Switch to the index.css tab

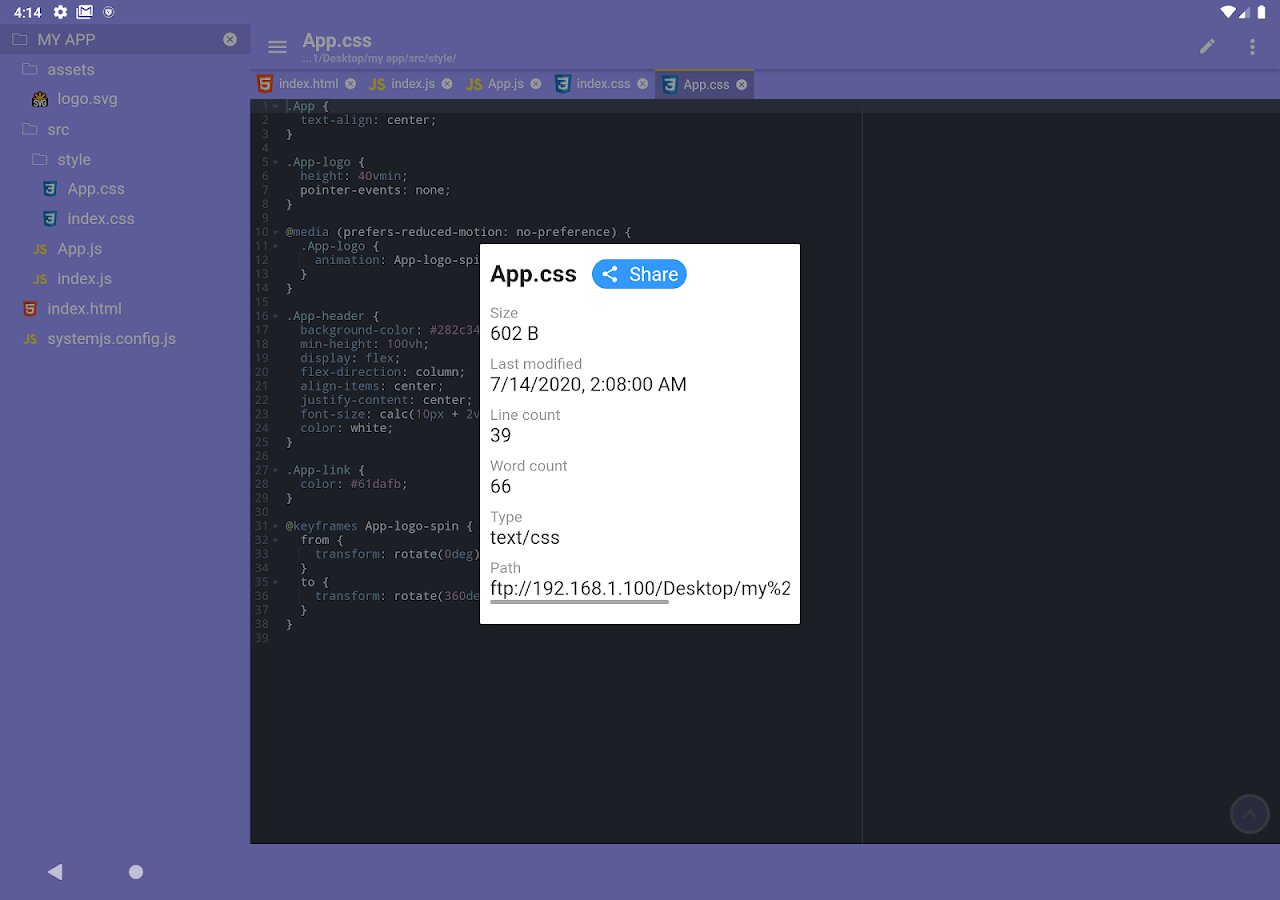pyautogui.click(x=603, y=84)
